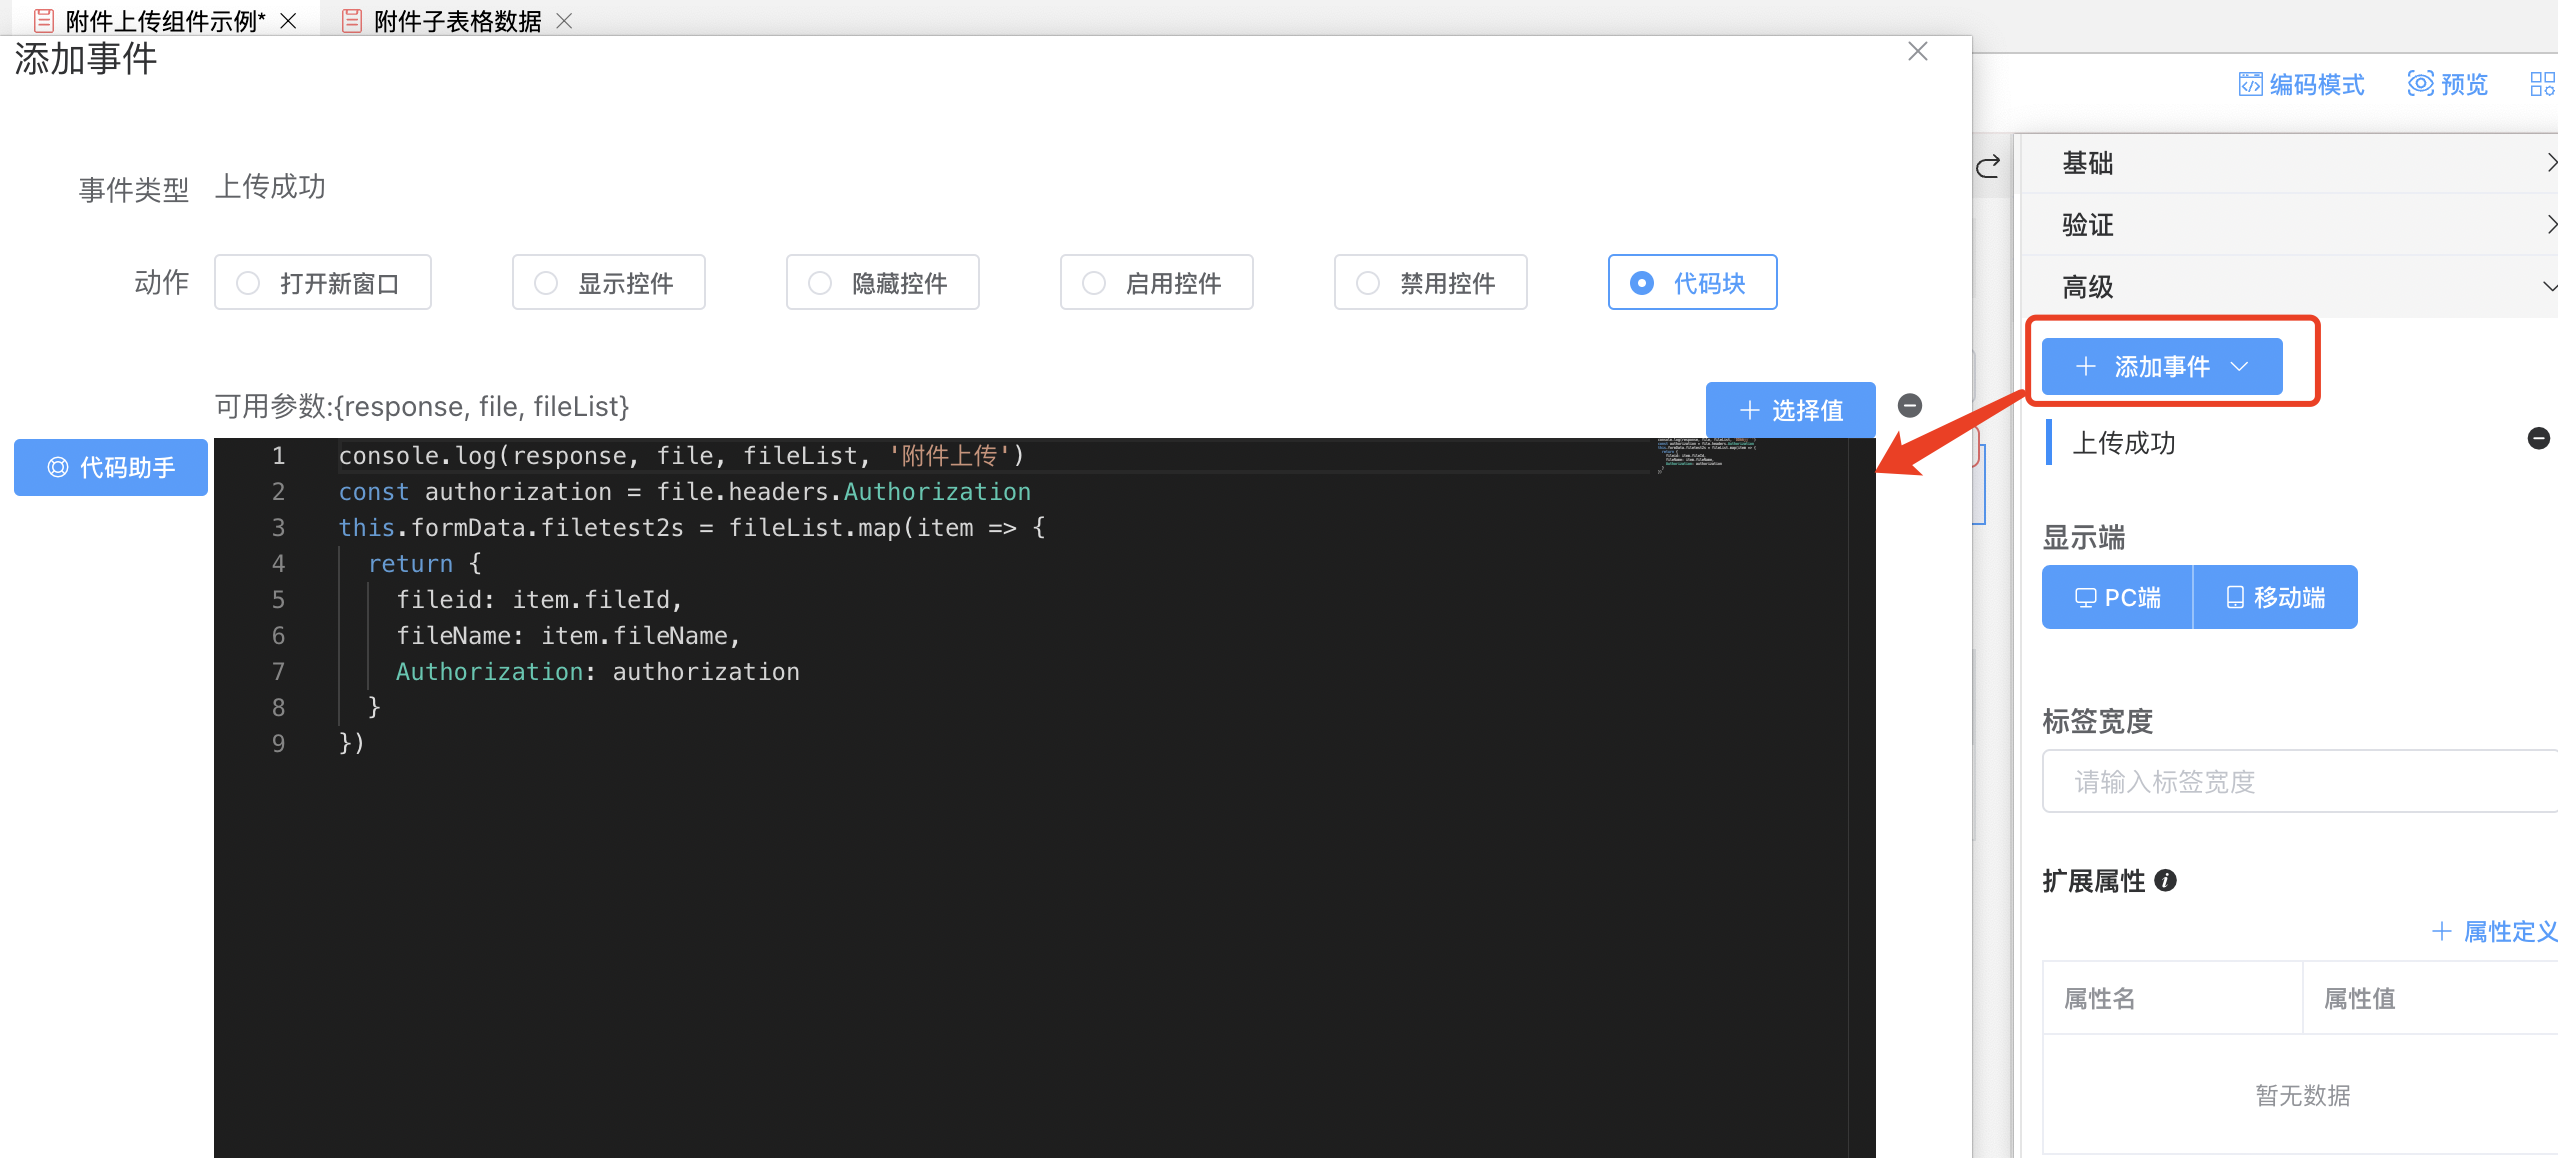Viewport: 2558px width, 1158px height.
Task: Click the 选择值 button
Action: [1790, 411]
